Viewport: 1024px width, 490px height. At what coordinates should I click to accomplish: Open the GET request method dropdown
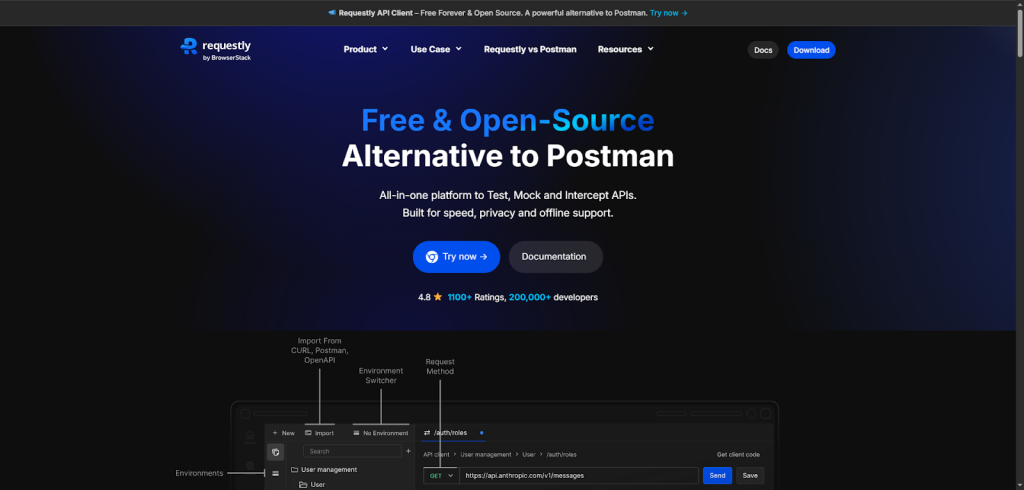[x=440, y=476]
